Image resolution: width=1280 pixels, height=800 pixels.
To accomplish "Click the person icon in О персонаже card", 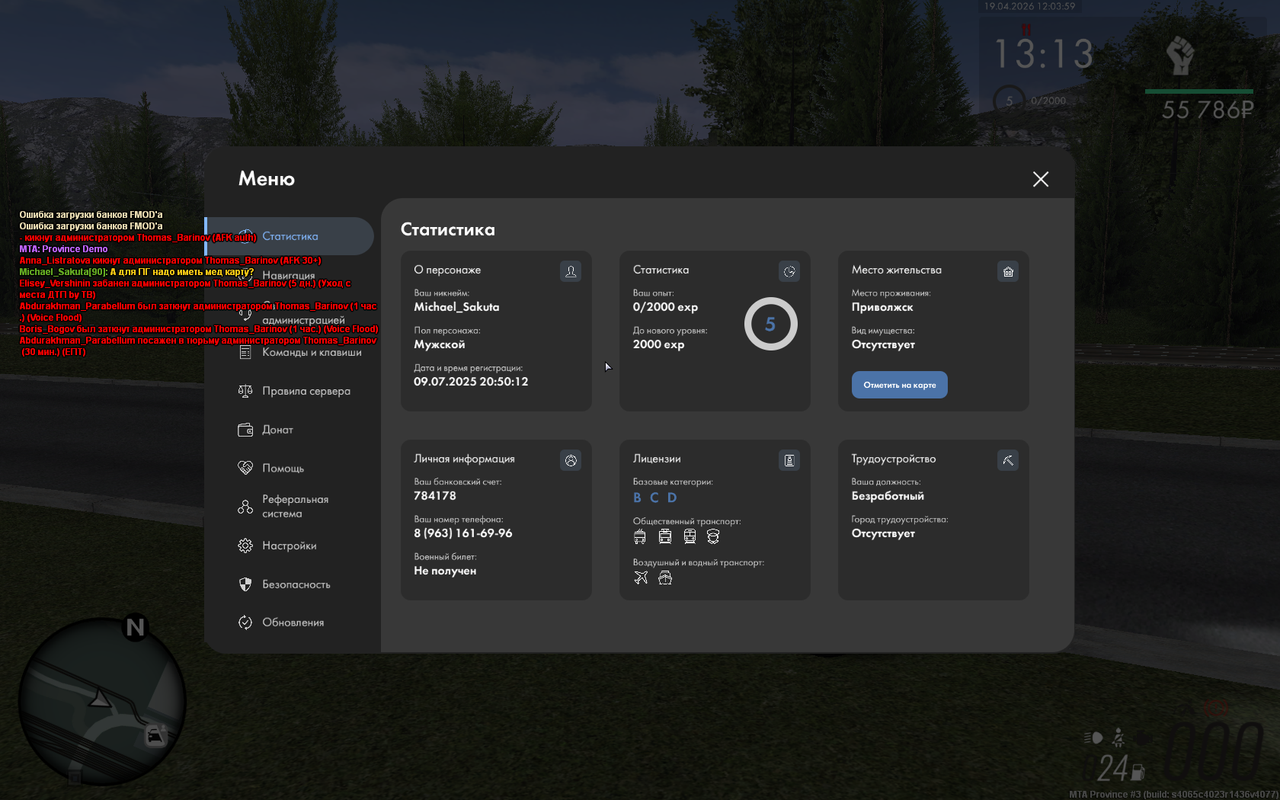I will pos(570,271).
